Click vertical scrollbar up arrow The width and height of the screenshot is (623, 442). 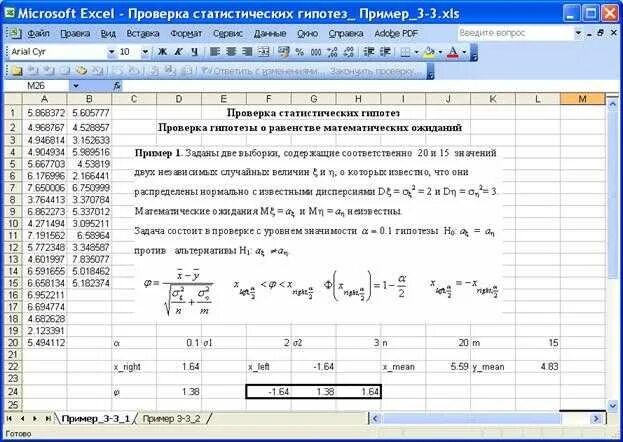(612, 103)
